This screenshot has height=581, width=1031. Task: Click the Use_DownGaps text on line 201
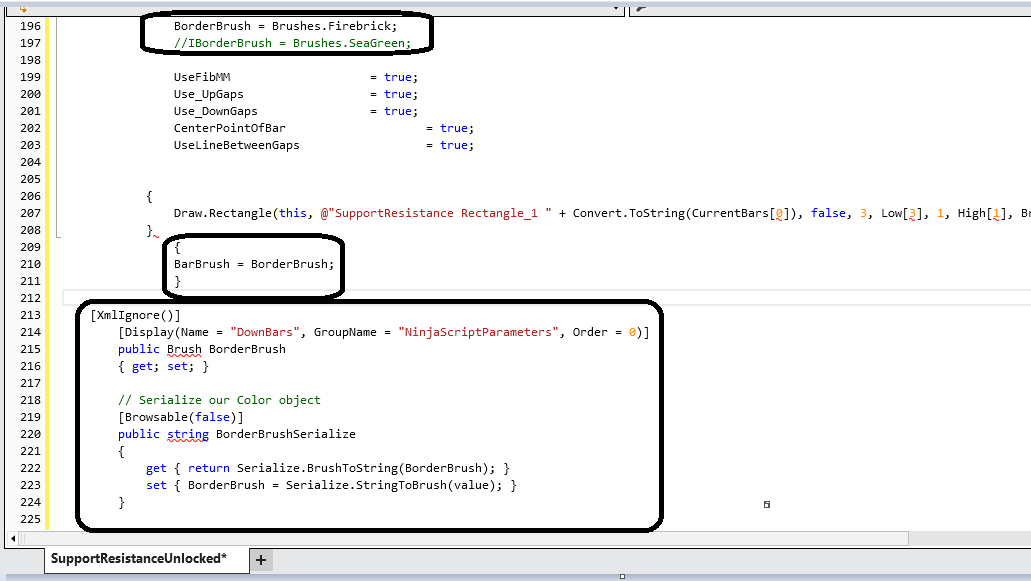[x=216, y=112]
